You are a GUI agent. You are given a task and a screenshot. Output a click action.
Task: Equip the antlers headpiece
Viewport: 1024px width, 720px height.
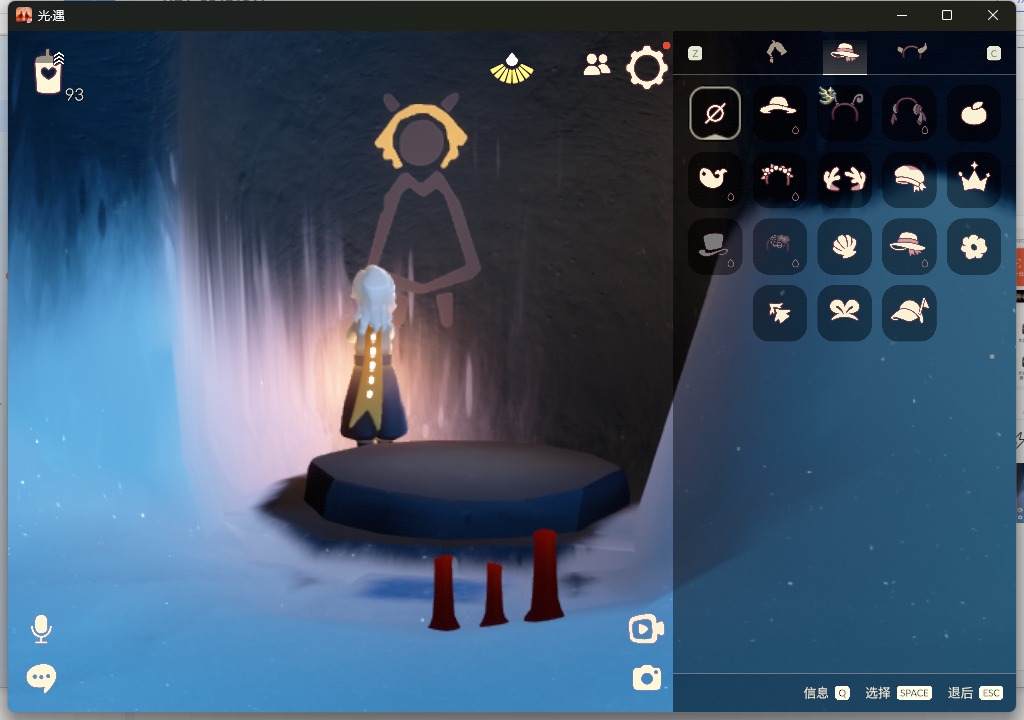click(x=844, y=180)
